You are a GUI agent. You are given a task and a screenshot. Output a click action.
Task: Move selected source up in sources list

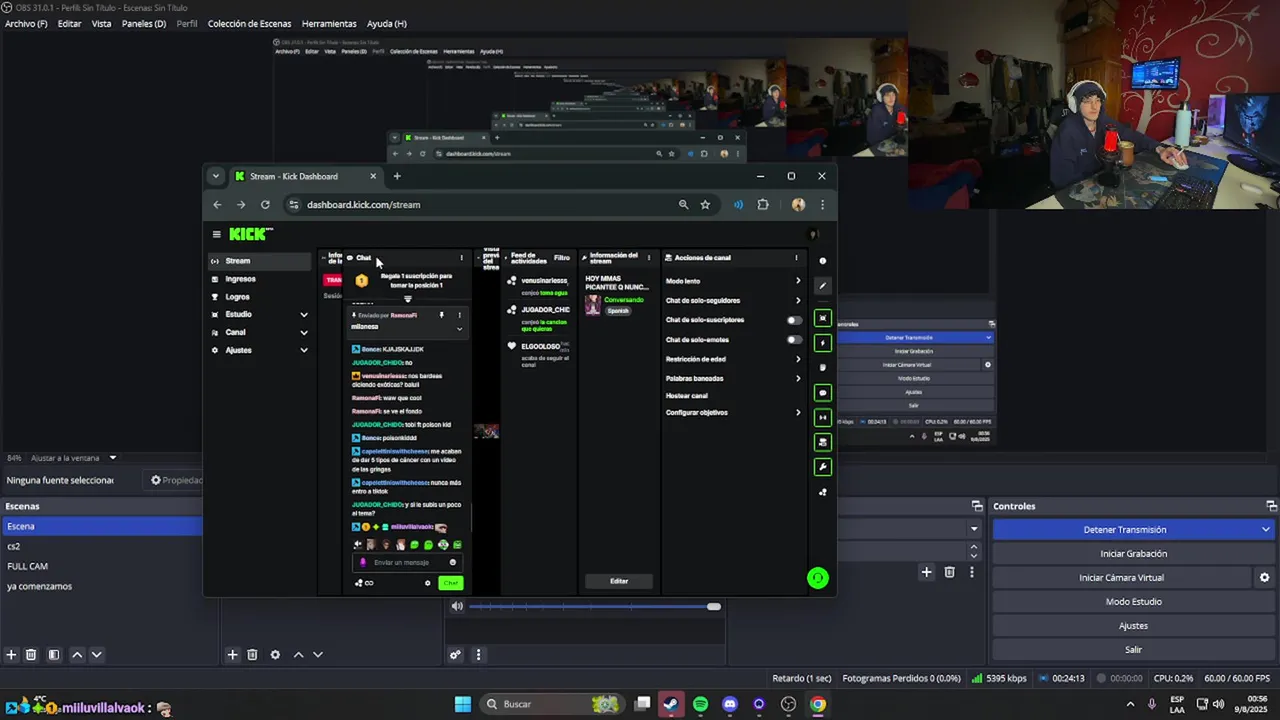(298, 655)
